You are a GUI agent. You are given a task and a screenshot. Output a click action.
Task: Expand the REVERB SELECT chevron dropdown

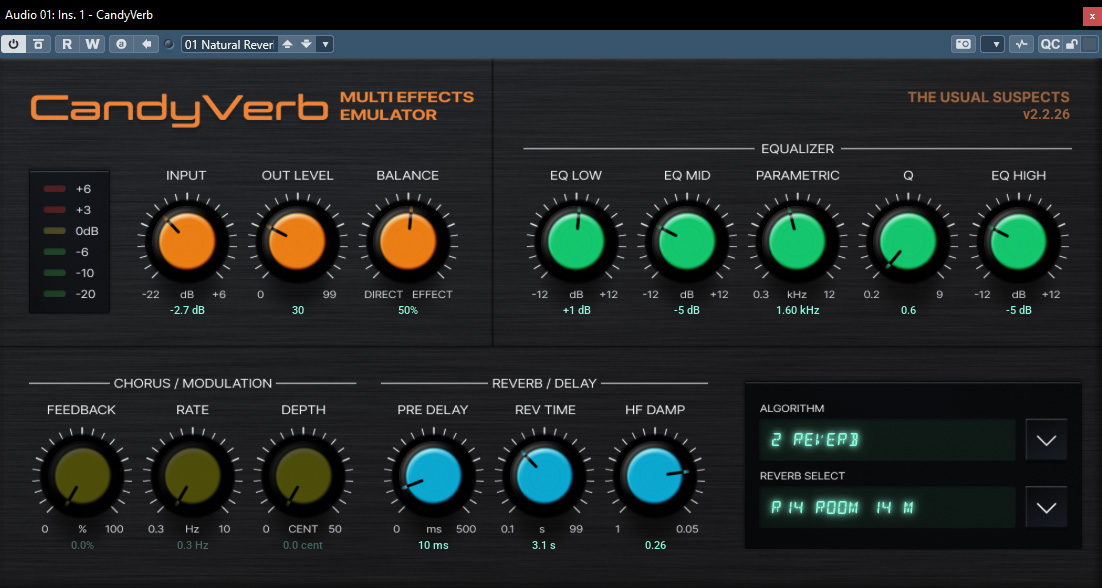point(1046,507)
